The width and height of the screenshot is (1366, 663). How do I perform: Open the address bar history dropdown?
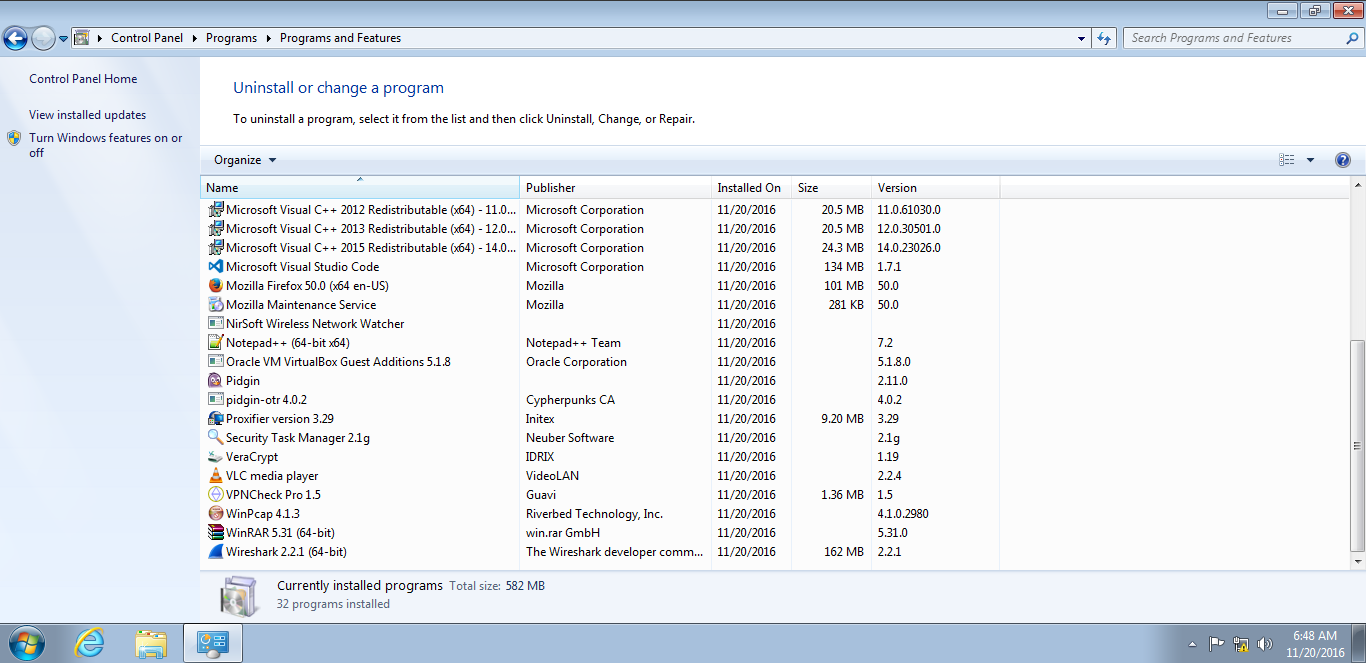(1082, 38)
